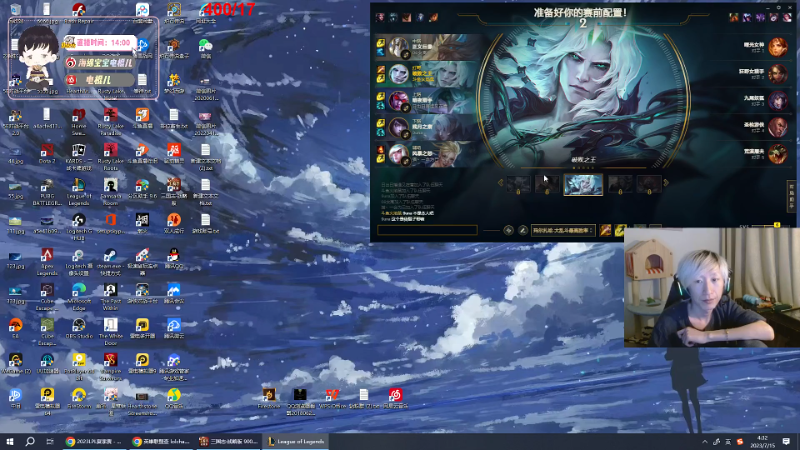Go to the previous skin in the carousel
Image resolution: width=800 pixels, height=450 pixels.
pyautogui.click(x=501, y=183)
